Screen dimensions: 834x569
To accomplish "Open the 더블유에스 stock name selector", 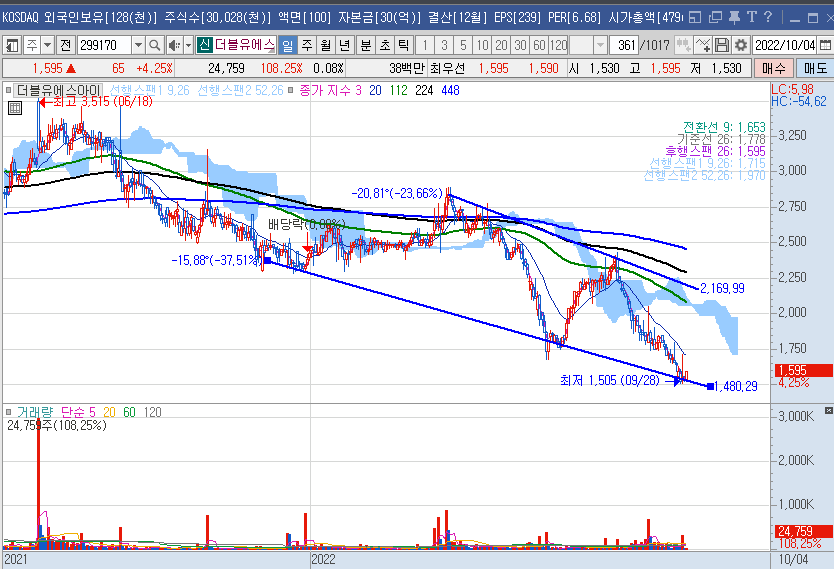I will pyautogui.click(x=244, y=45).
